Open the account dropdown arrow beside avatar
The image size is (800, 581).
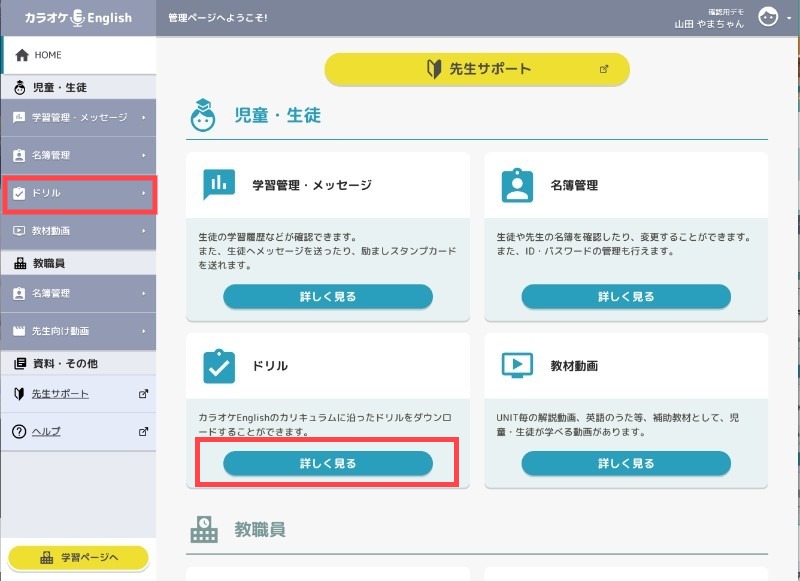pyautogui.click(x=789, y=18)
